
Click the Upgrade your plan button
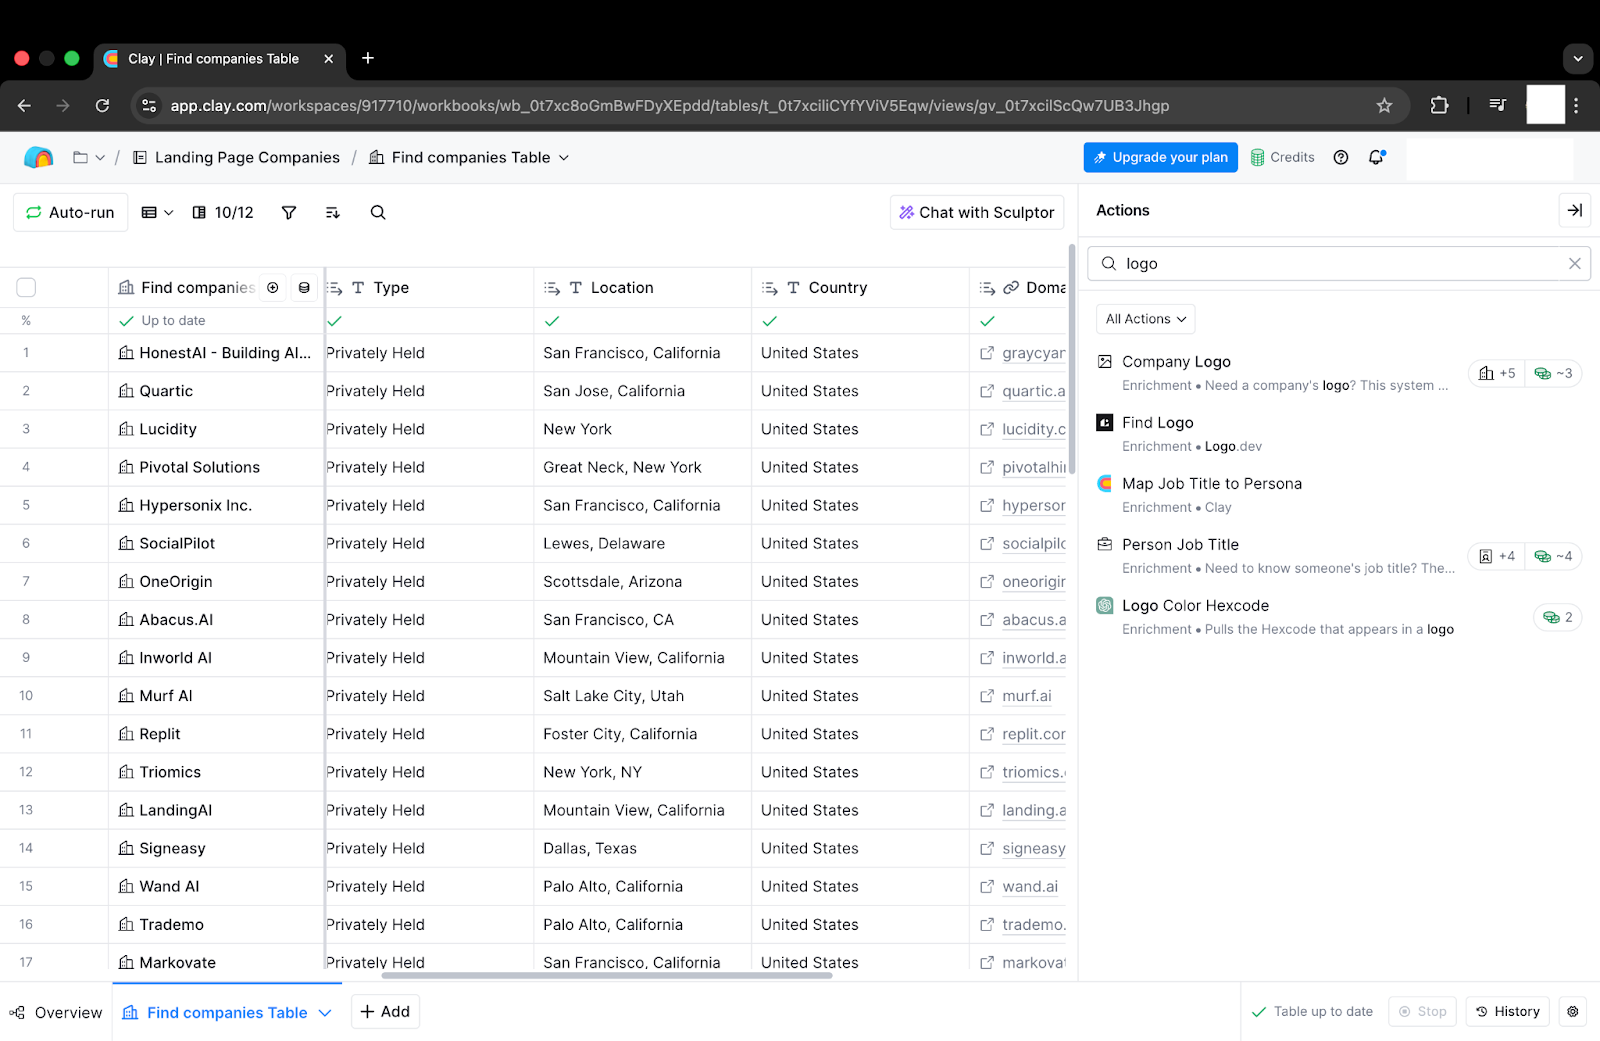point(1161,157)
